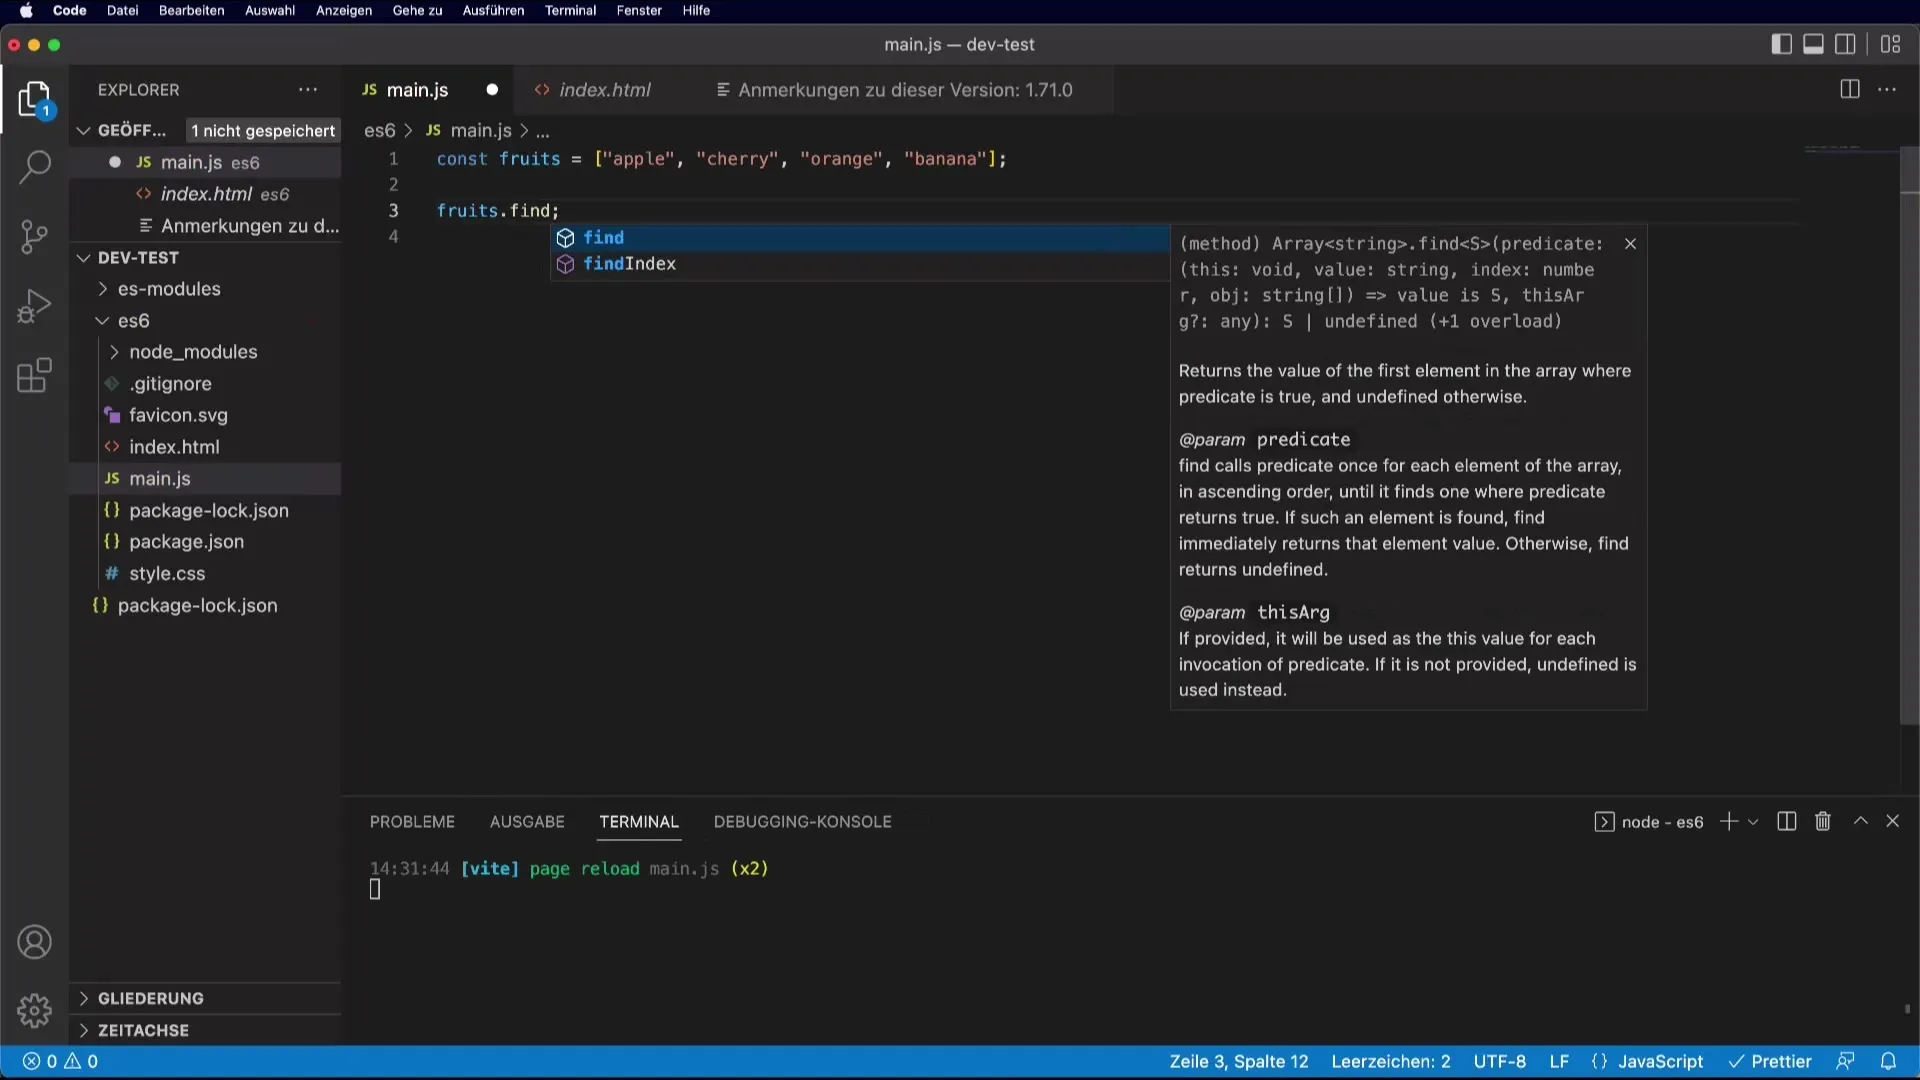Open the Datei menu

pyautogui.click(x=122, y=10)
